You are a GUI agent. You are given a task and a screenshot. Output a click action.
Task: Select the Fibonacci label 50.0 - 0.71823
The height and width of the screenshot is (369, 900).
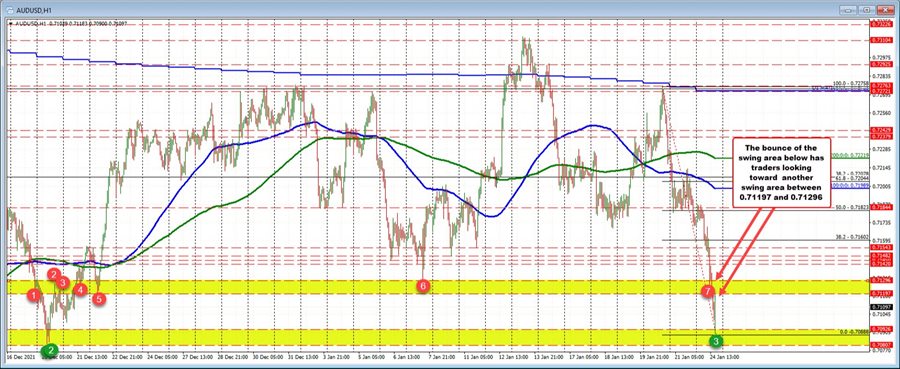[852, 207]
